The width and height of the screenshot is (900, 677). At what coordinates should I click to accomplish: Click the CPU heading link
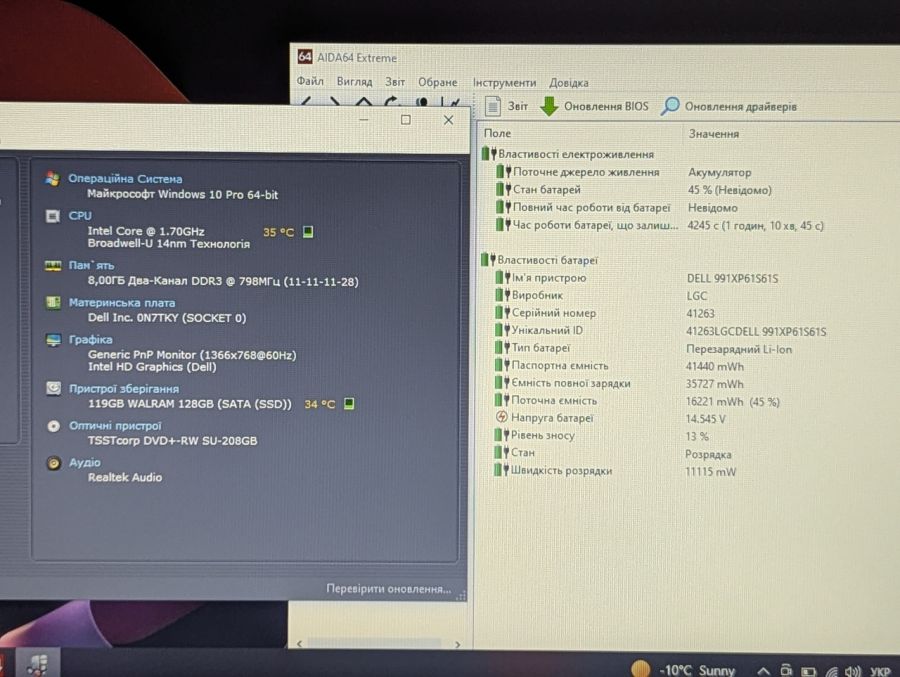click(80, 215)
